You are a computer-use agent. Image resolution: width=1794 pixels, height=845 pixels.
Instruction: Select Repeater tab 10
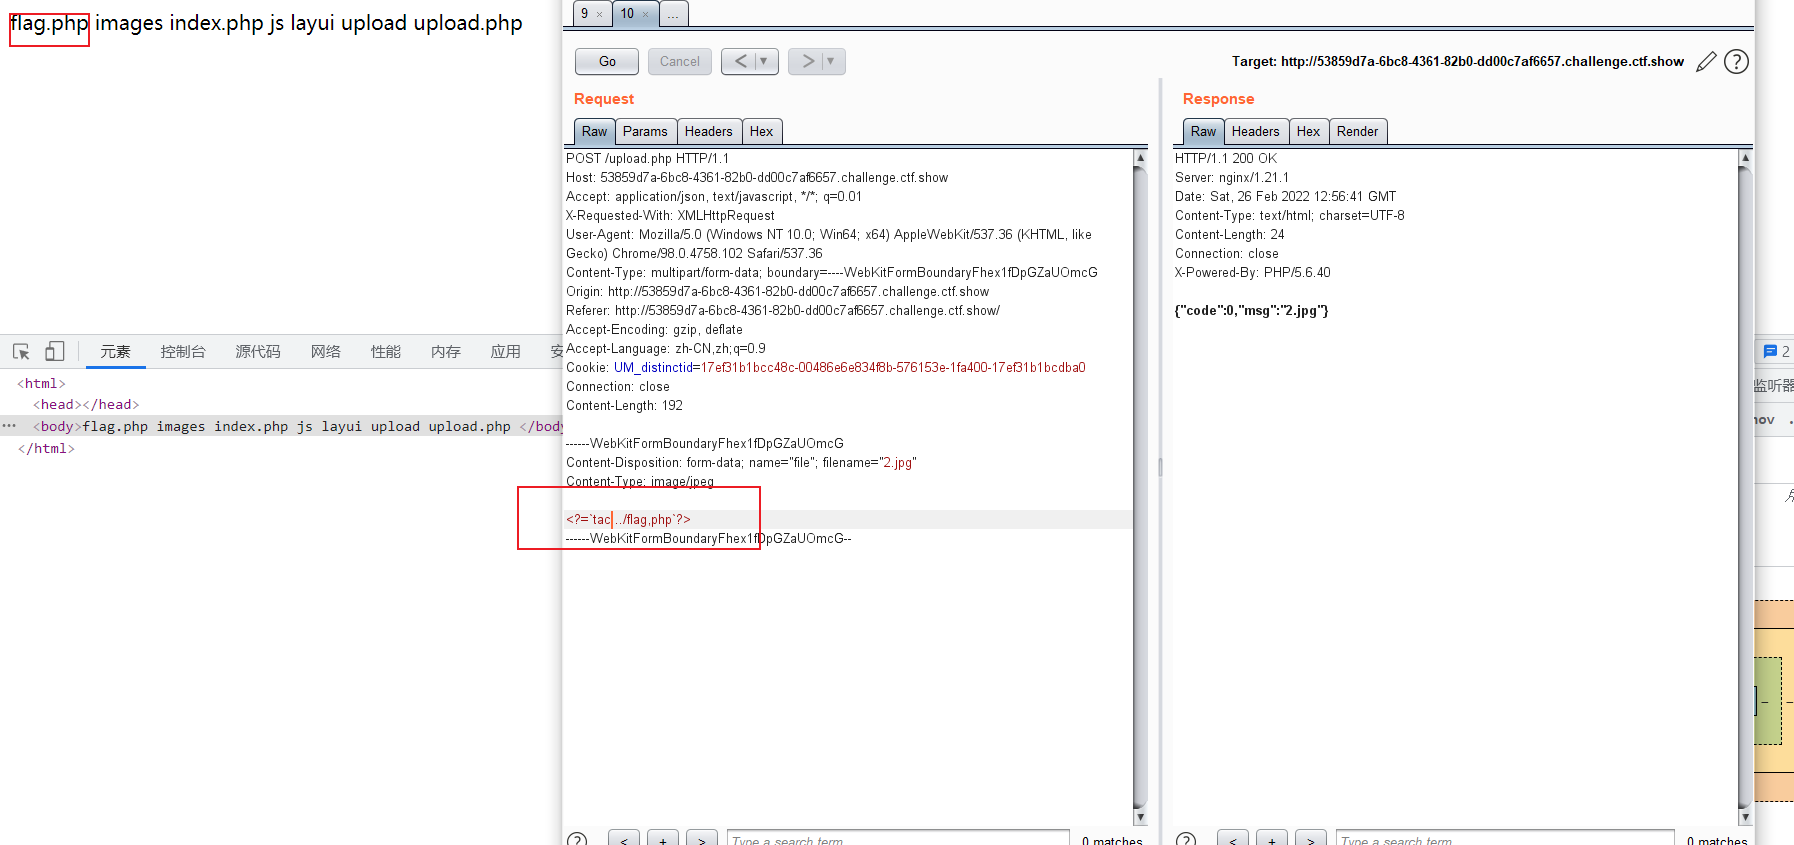click(627, 13)
